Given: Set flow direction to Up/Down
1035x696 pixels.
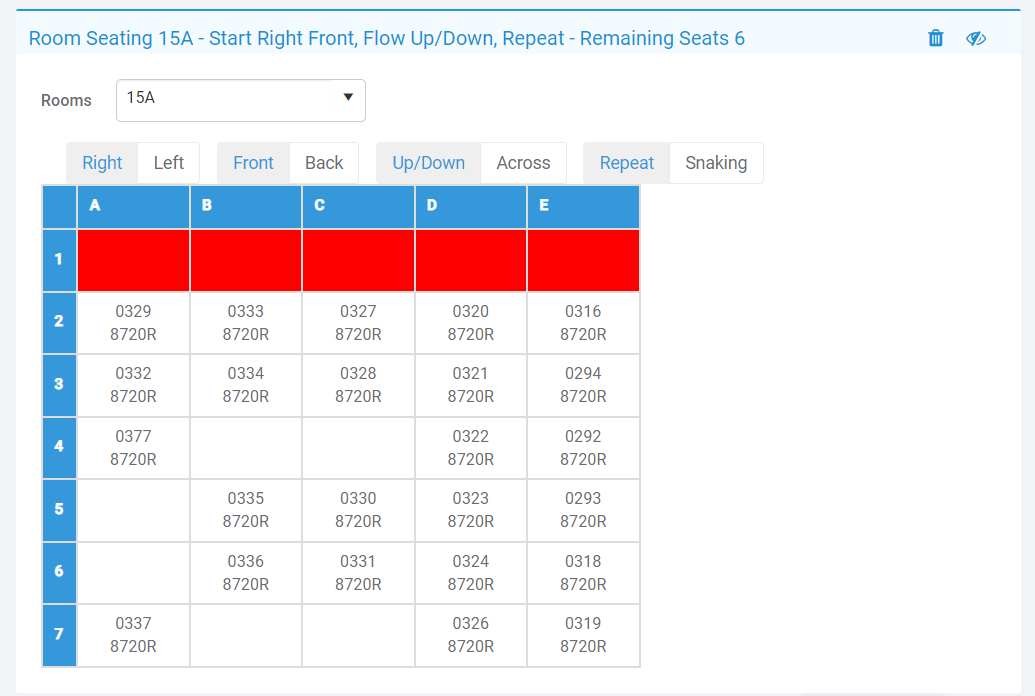Looking at the screenshot, I should click(428, 163).
